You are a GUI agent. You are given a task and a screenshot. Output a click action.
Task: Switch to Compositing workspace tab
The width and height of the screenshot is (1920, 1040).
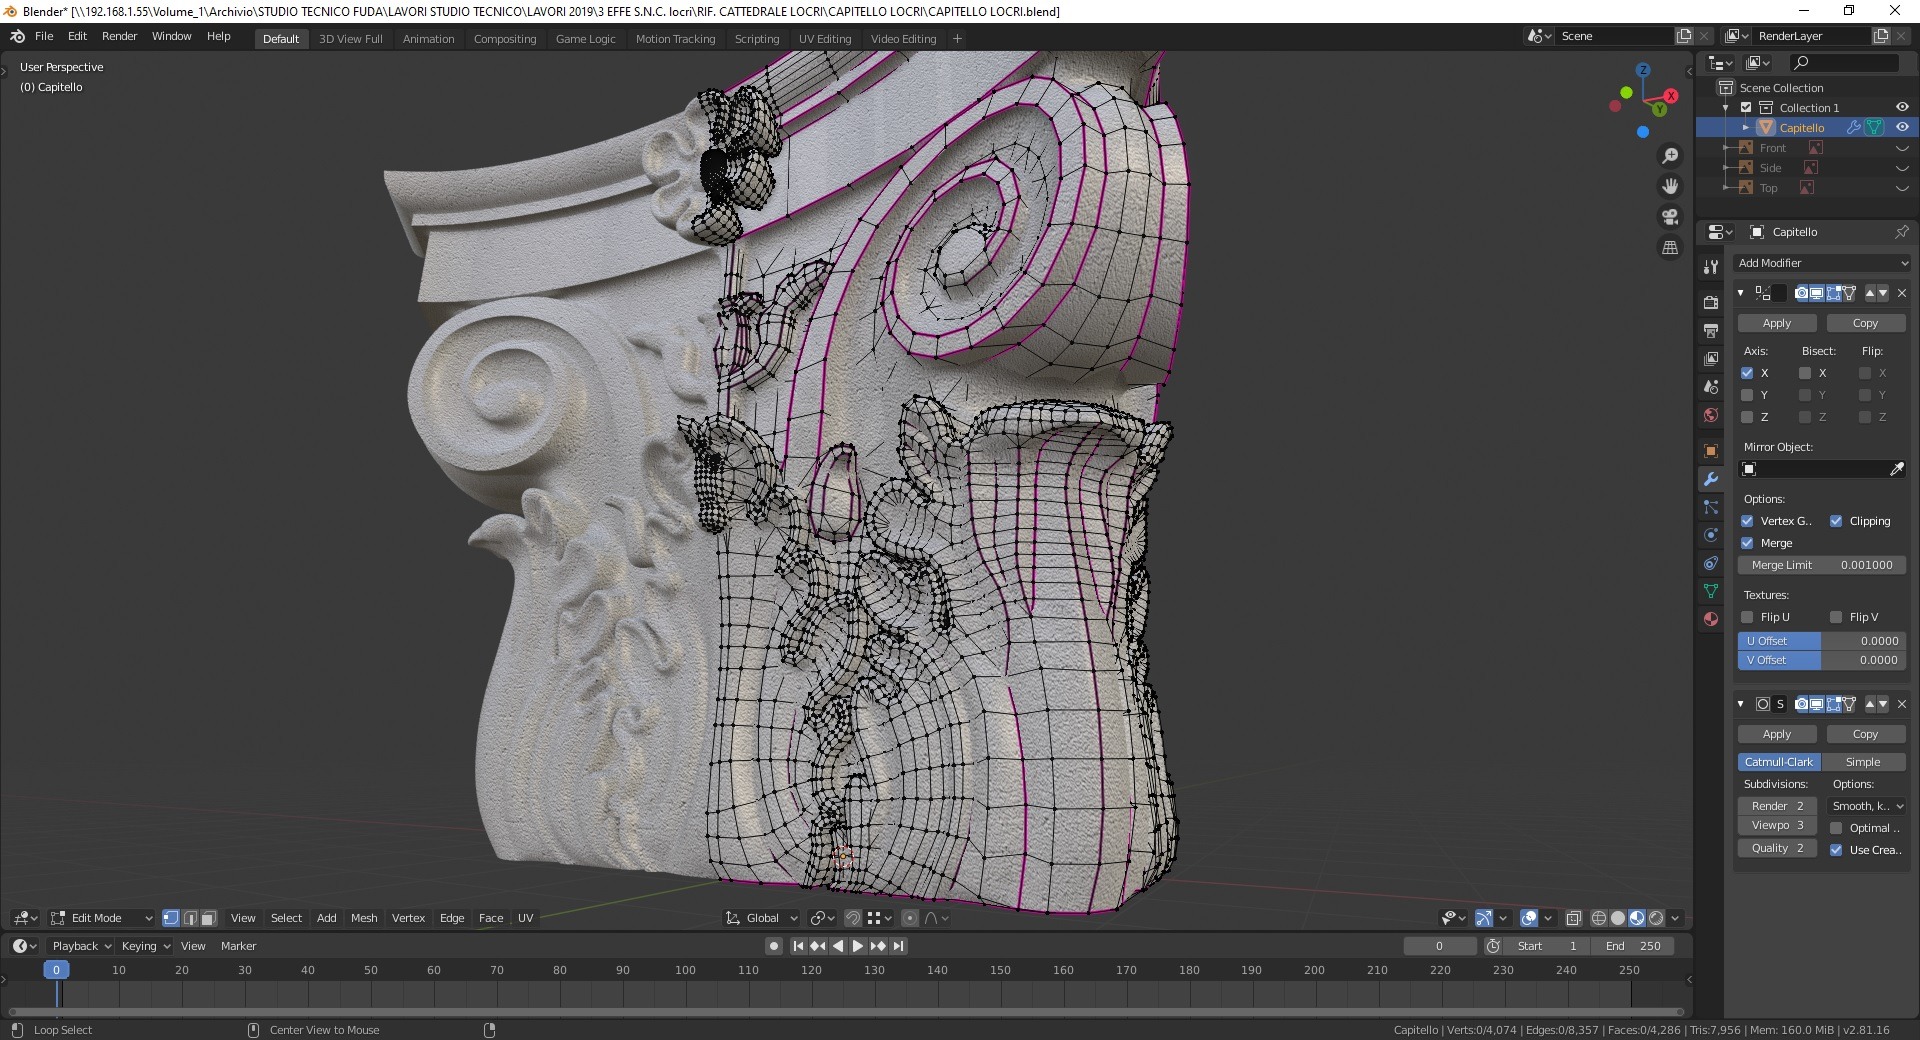505,39
